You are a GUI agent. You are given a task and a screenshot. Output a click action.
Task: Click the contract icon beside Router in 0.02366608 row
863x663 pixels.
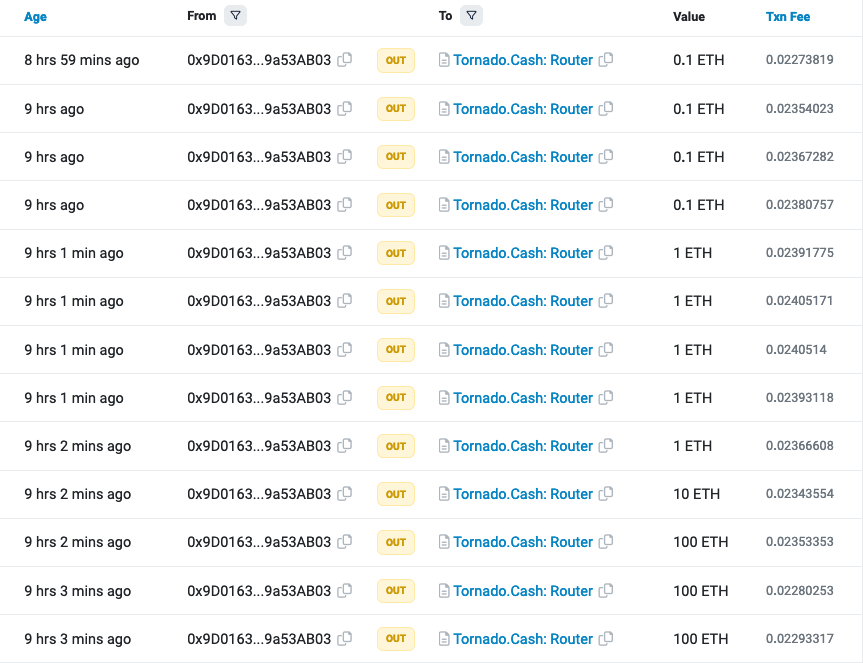pyautogui.click(x=444, y=446)
